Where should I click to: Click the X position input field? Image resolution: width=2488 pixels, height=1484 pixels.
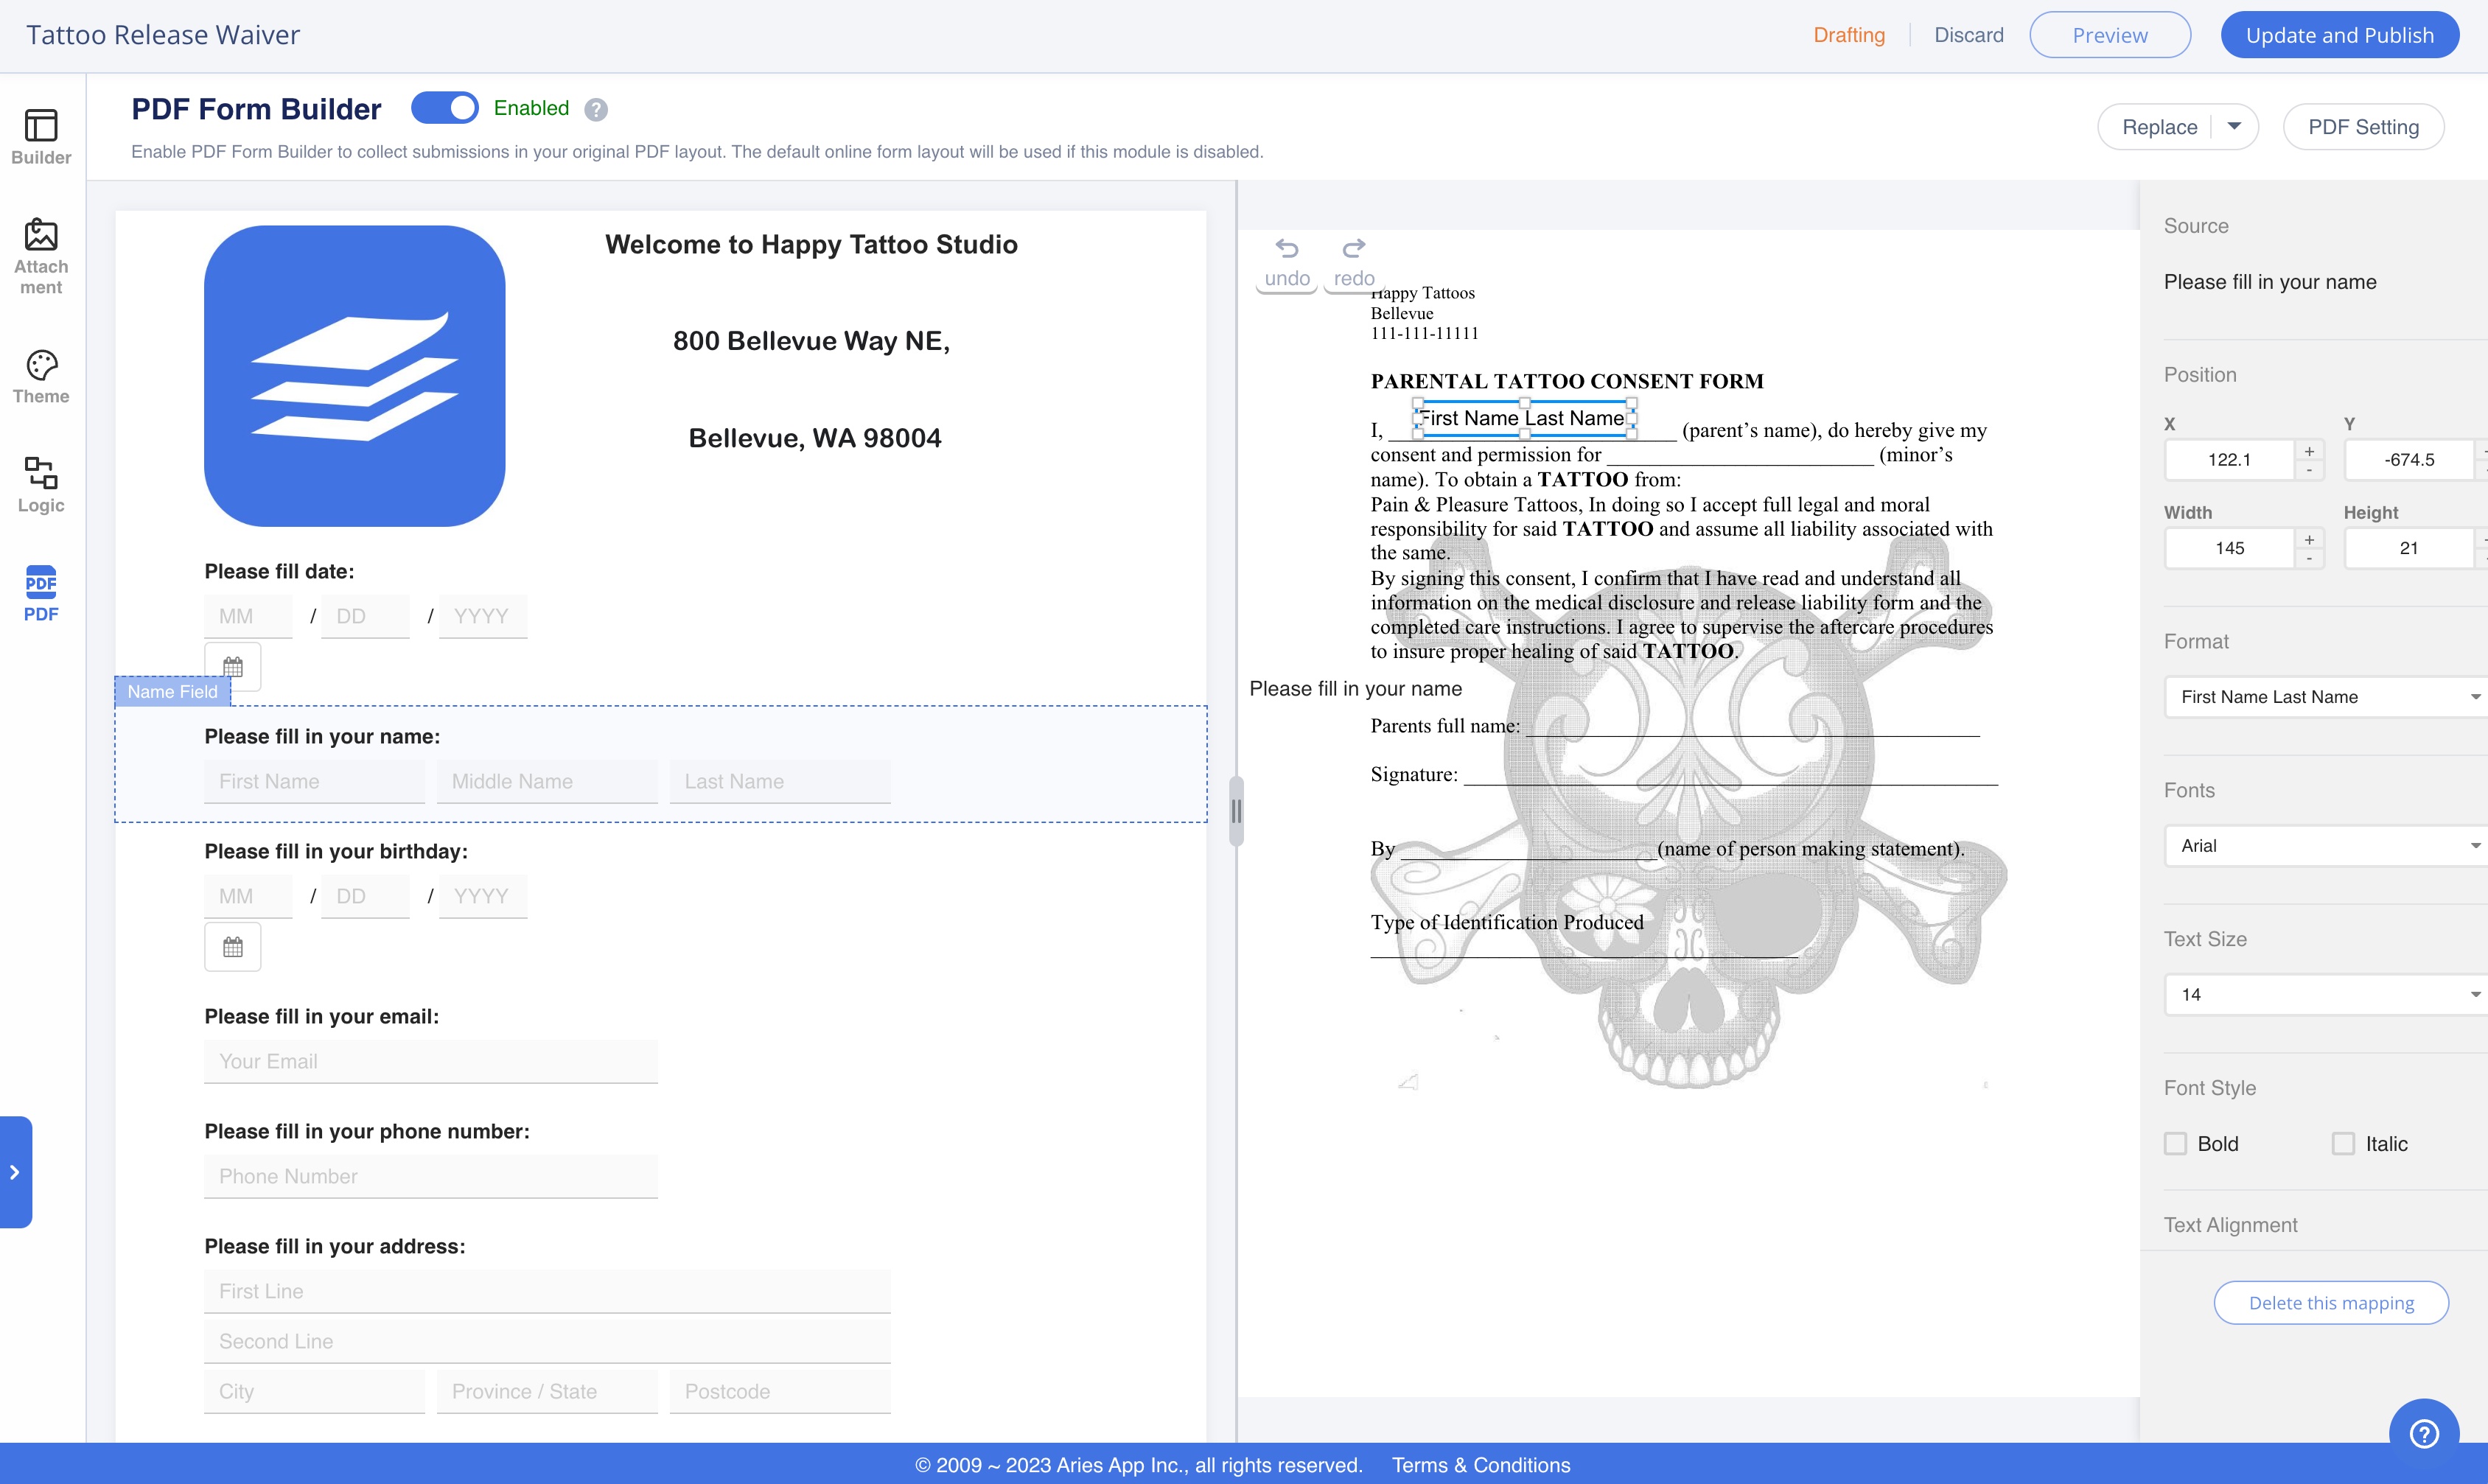click(2230, 460)
